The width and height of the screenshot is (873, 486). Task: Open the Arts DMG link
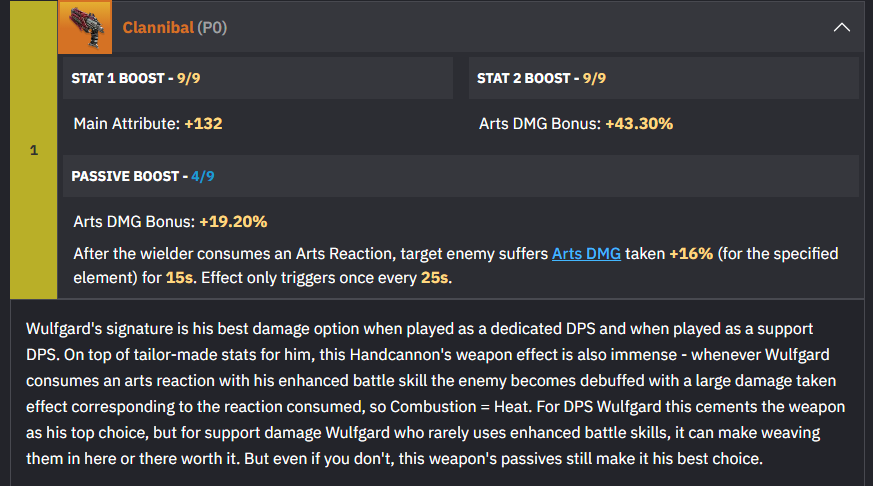point(586,254)
